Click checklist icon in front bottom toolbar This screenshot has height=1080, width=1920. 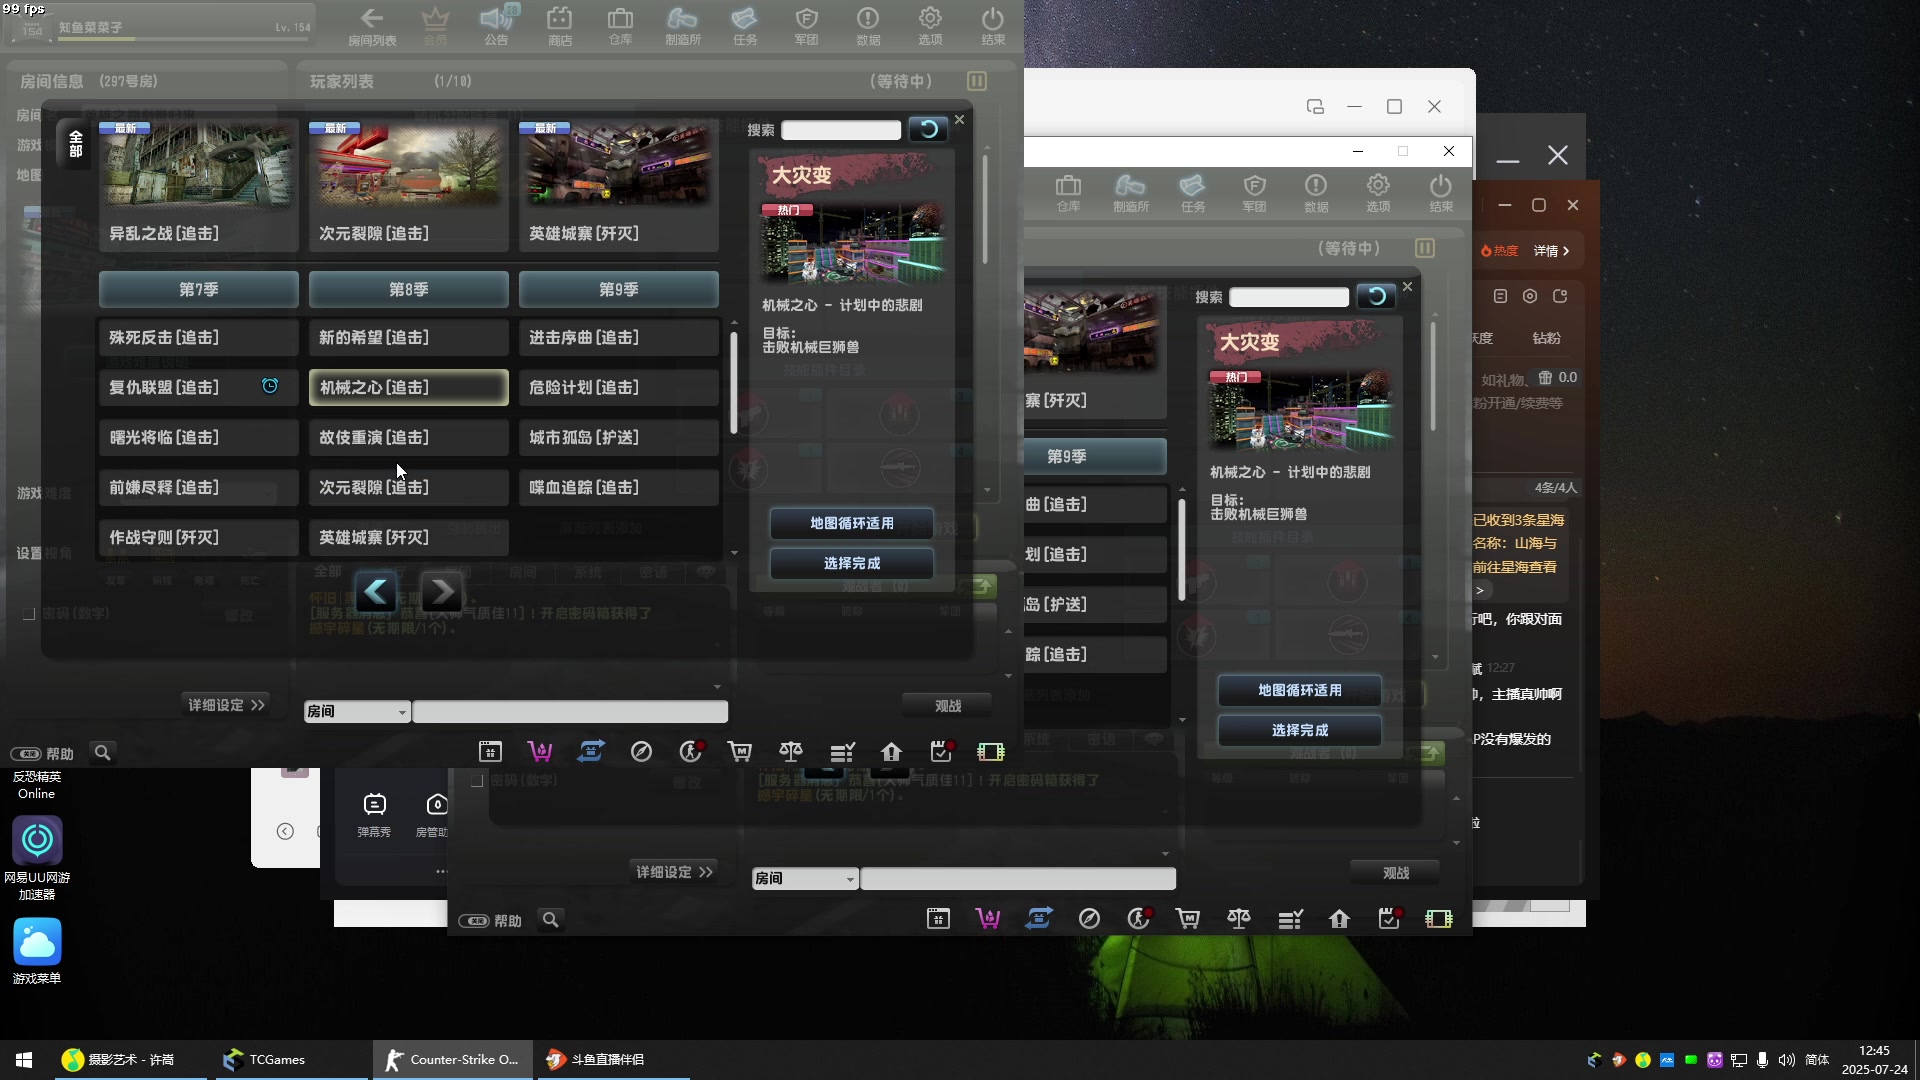coord(842,751)
